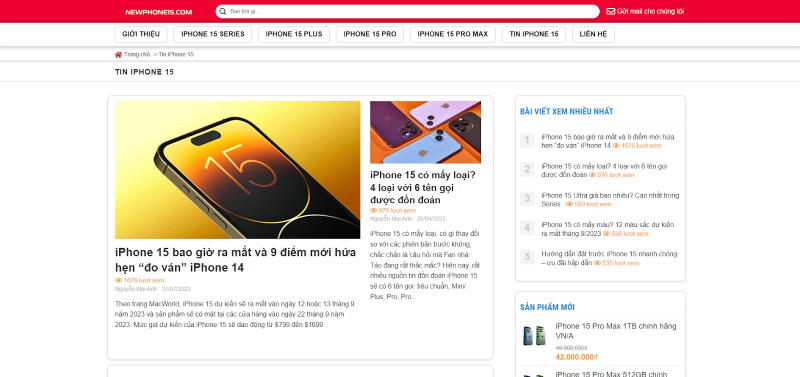Click 'Tin iPhone 15' breadcrumb item
Viewport: 800px width, 377px height.
[176, 55]
